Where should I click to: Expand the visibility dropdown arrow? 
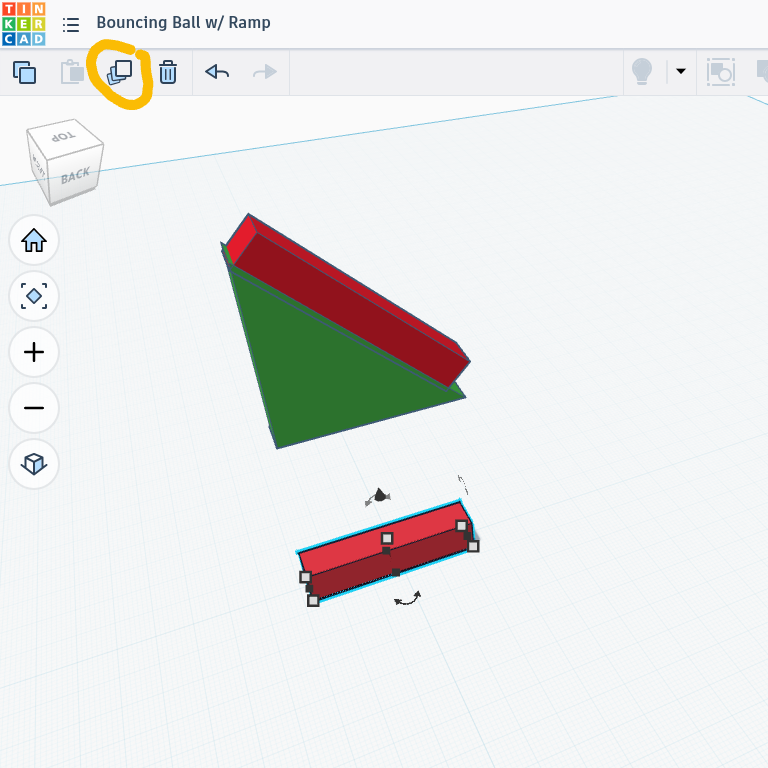[681, 72]
